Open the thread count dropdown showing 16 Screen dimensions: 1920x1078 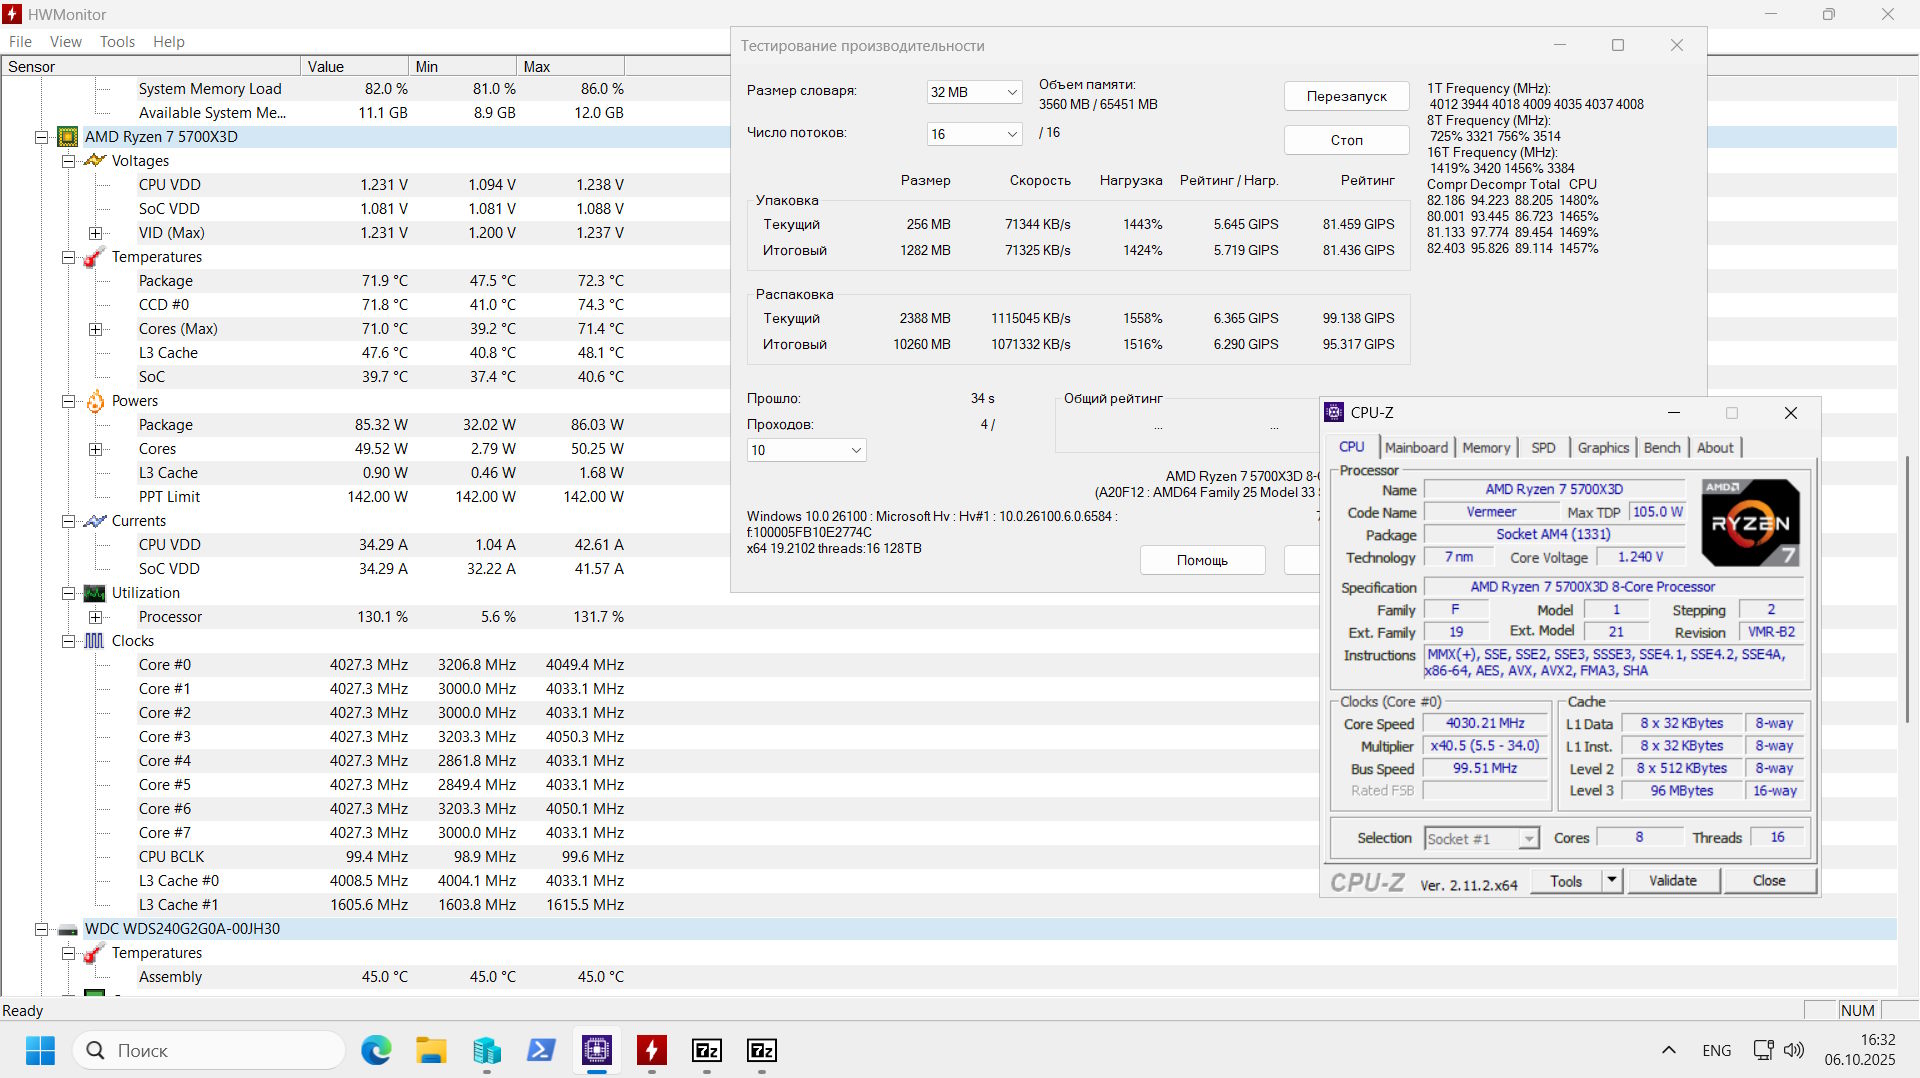973,134
